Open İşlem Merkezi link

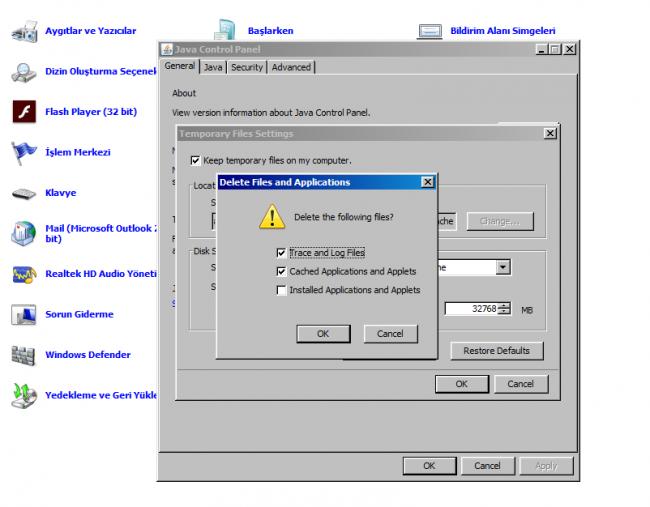tap(78, 153)
